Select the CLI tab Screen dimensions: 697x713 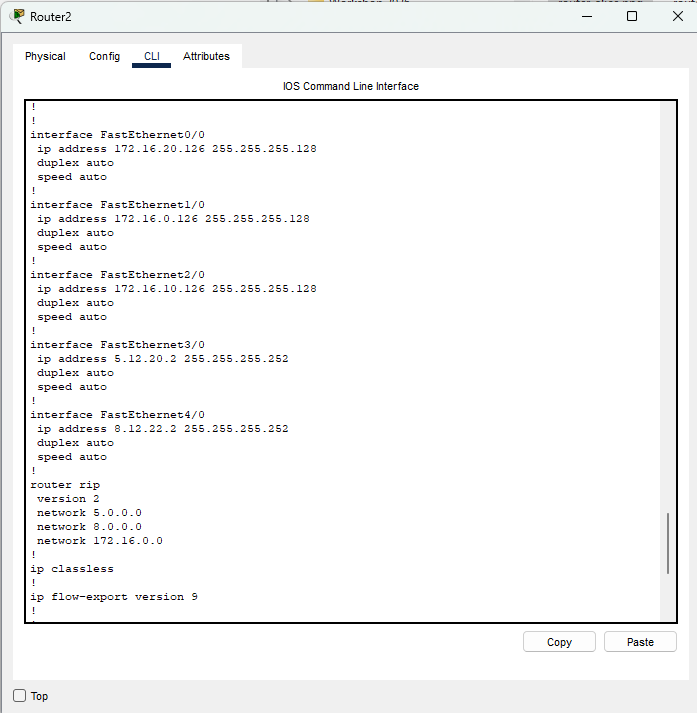point(151,56)
